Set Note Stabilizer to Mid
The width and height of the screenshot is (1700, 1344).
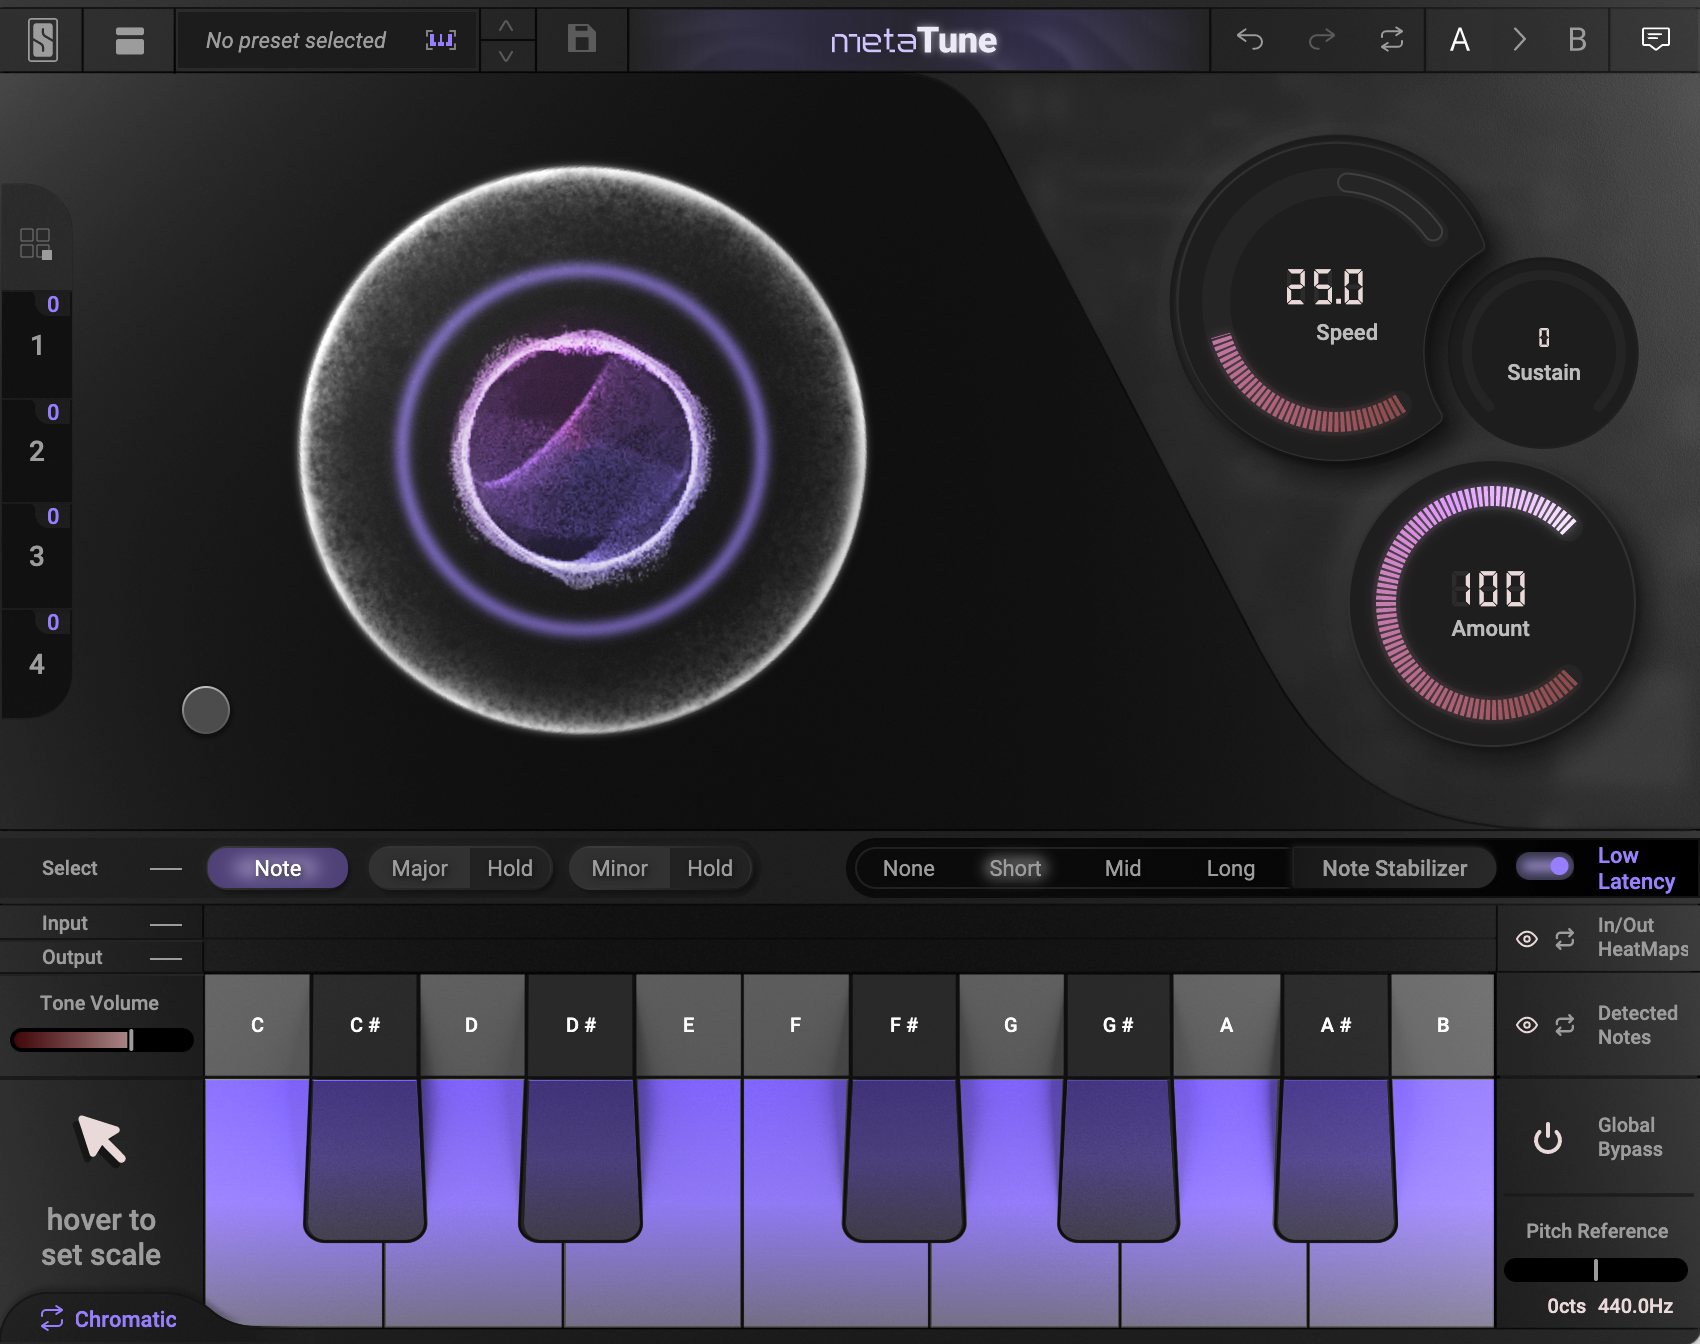(x=1123, y=868)
